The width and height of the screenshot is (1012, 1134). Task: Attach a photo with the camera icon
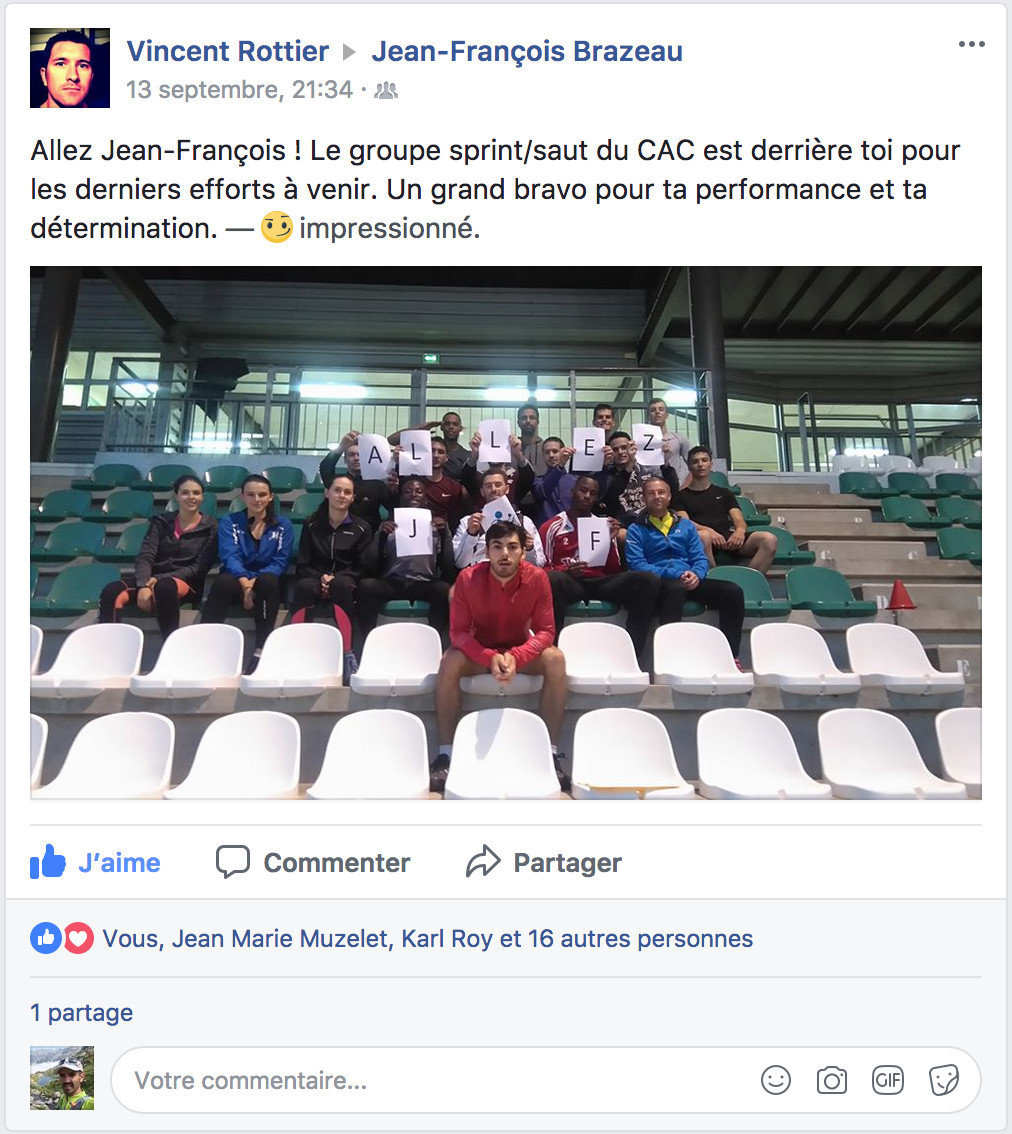[x=832, y=1080]
